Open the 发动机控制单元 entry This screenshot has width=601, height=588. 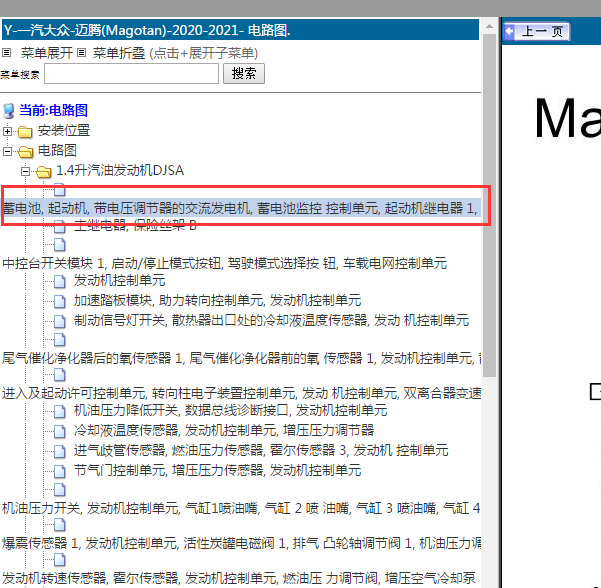click(x=120, y=281)
